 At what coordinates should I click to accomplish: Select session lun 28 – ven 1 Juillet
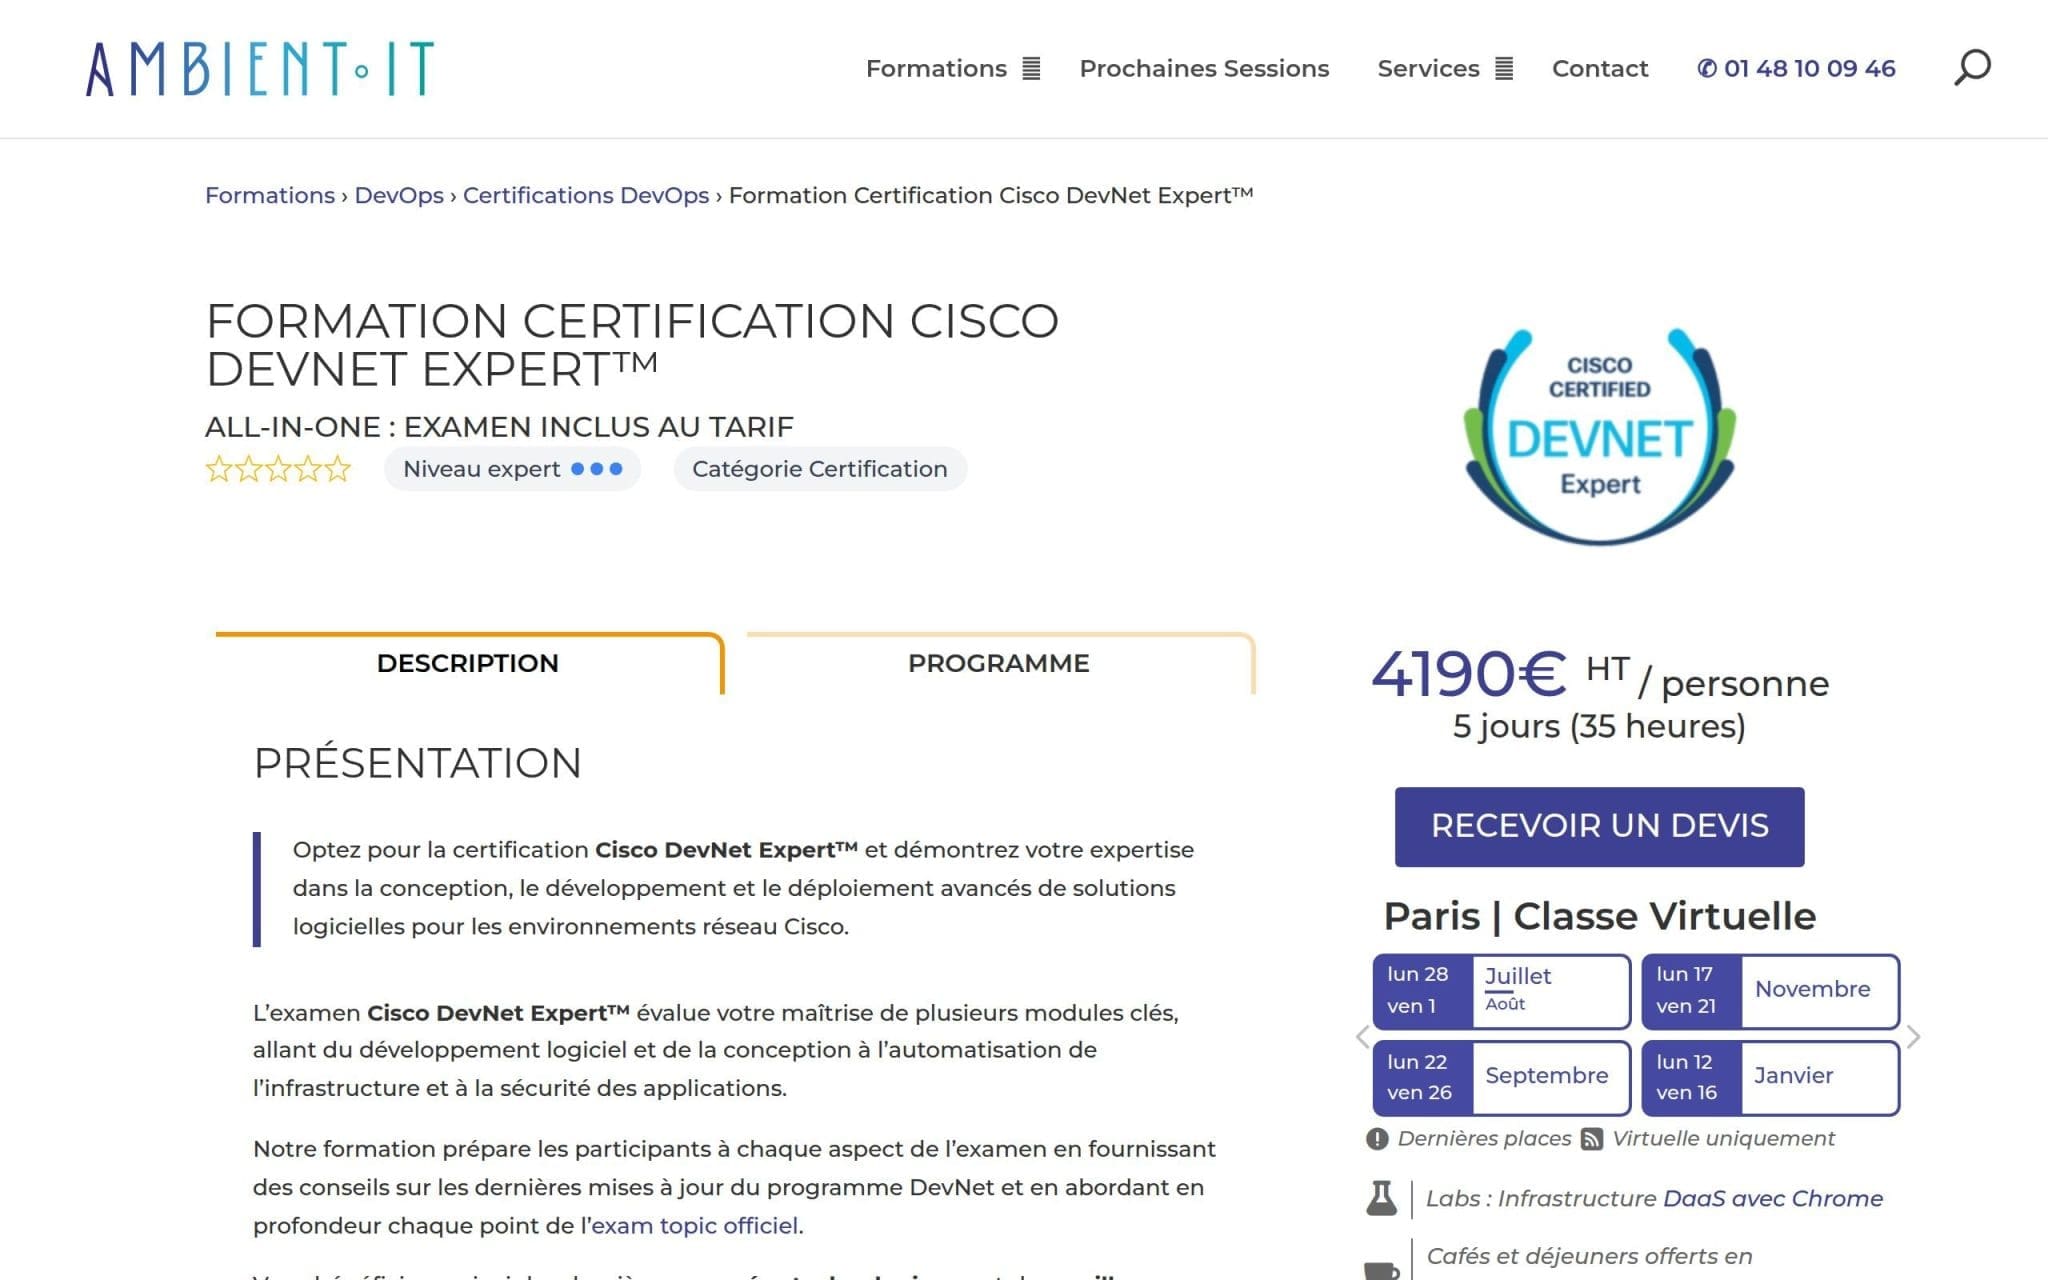point(1501,991)
